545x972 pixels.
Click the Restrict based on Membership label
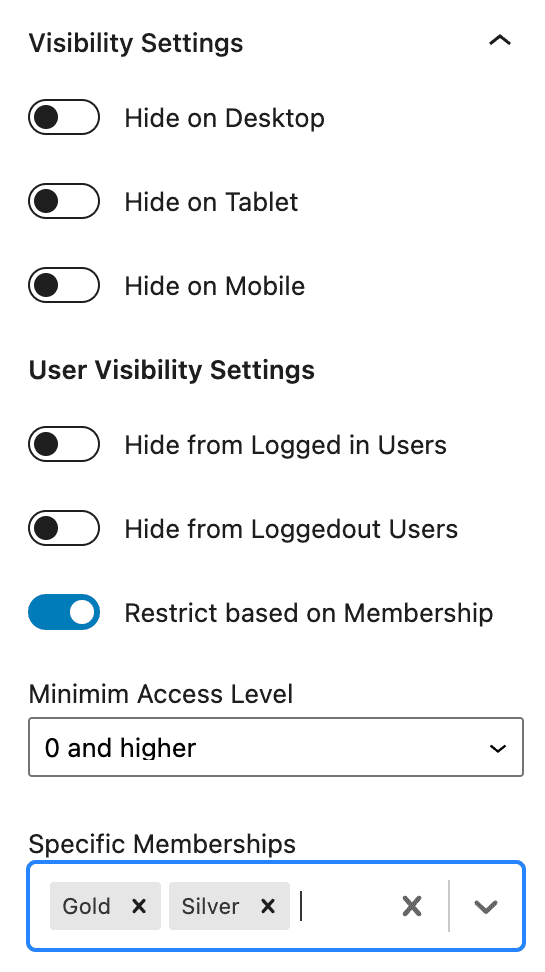(x=309, y=613)
